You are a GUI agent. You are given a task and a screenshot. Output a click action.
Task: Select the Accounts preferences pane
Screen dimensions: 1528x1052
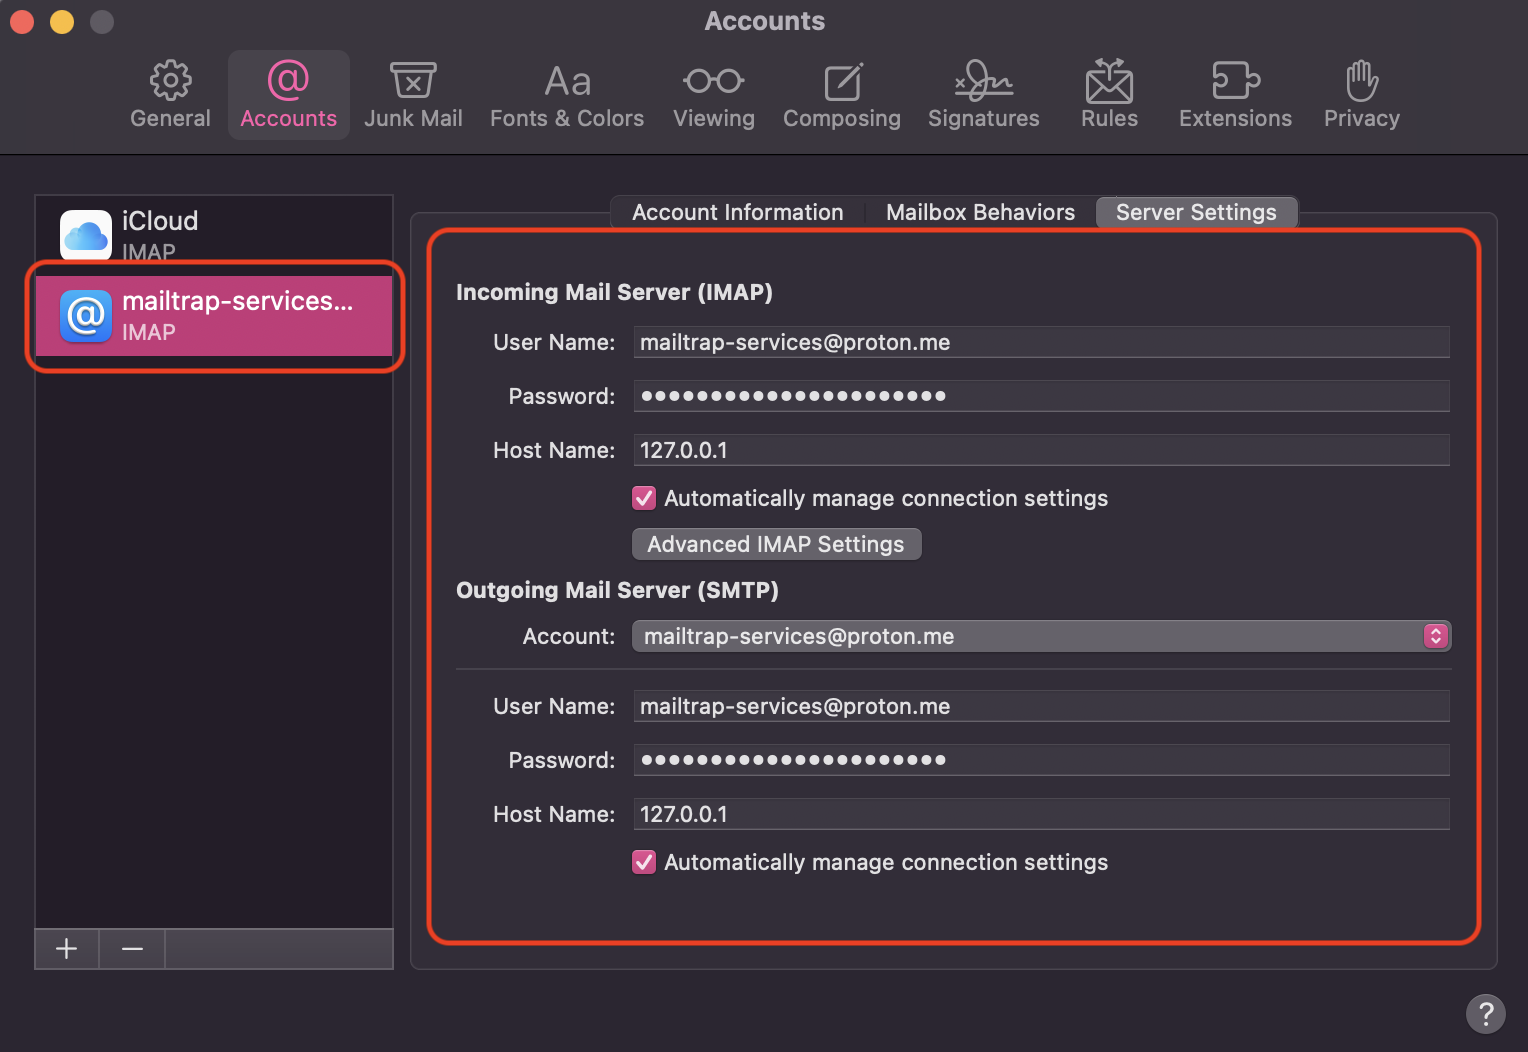coord(289,95)
